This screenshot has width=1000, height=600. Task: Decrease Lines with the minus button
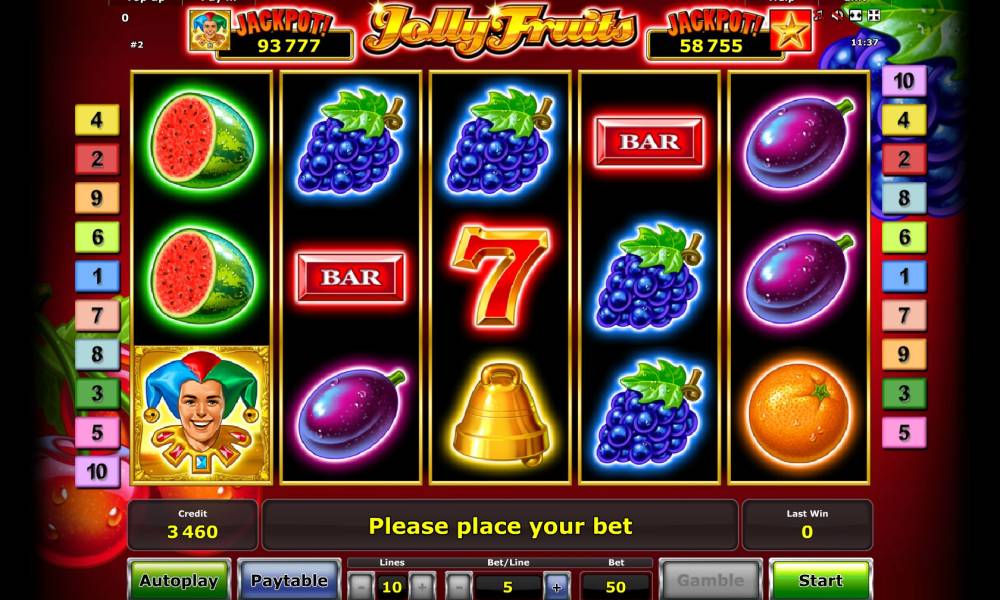361,587
